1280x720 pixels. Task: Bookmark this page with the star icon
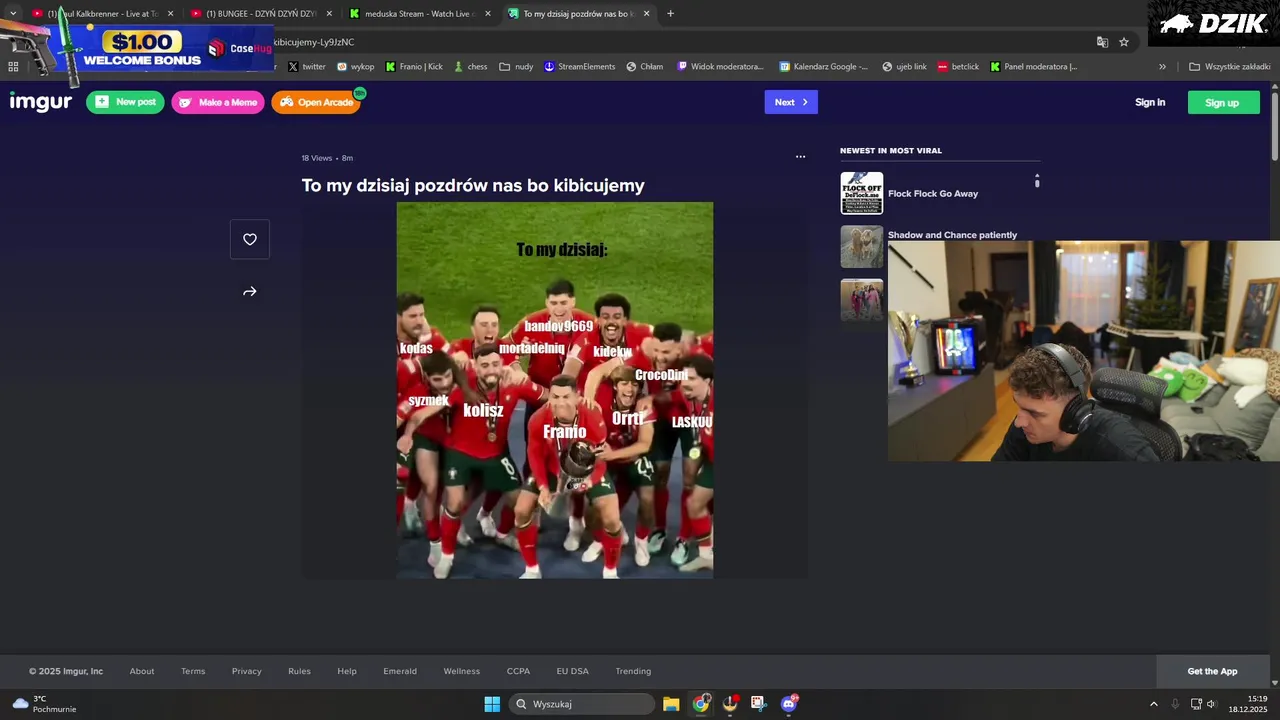point(1124,42)
